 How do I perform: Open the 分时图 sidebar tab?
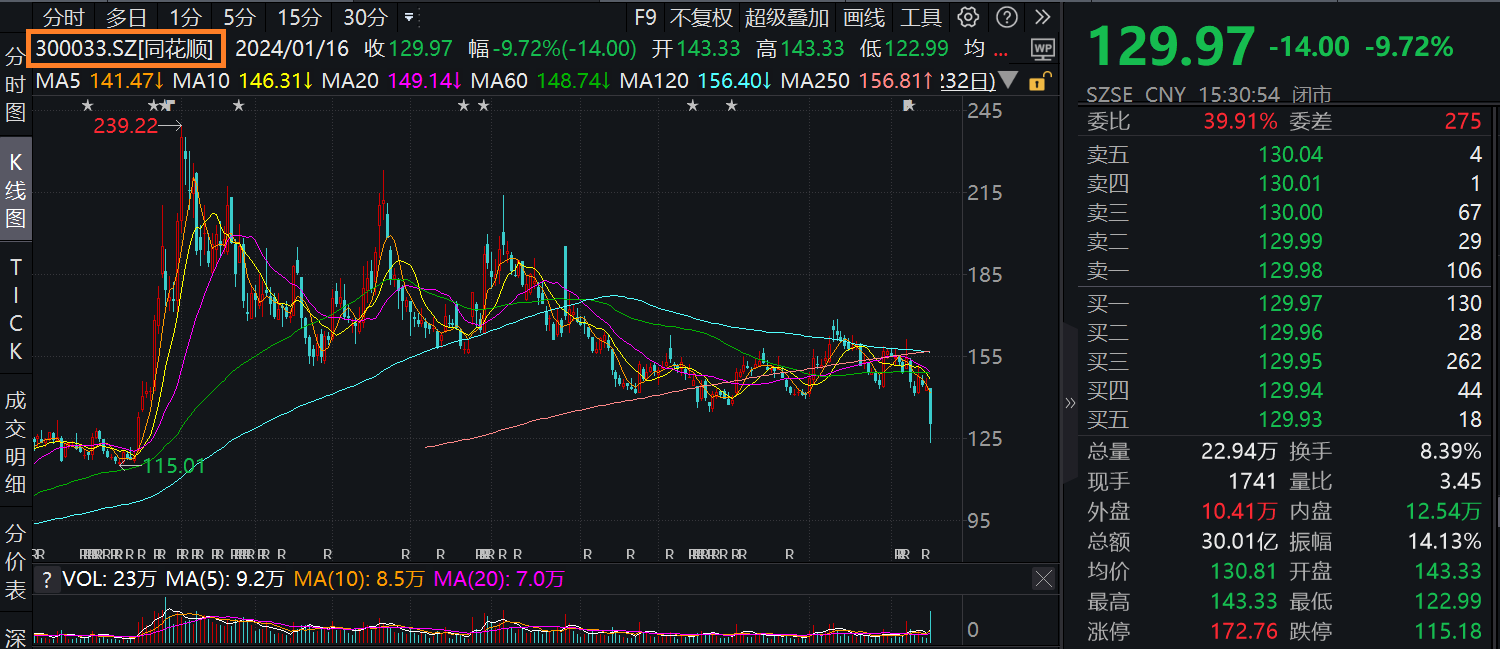click(15, 85)
